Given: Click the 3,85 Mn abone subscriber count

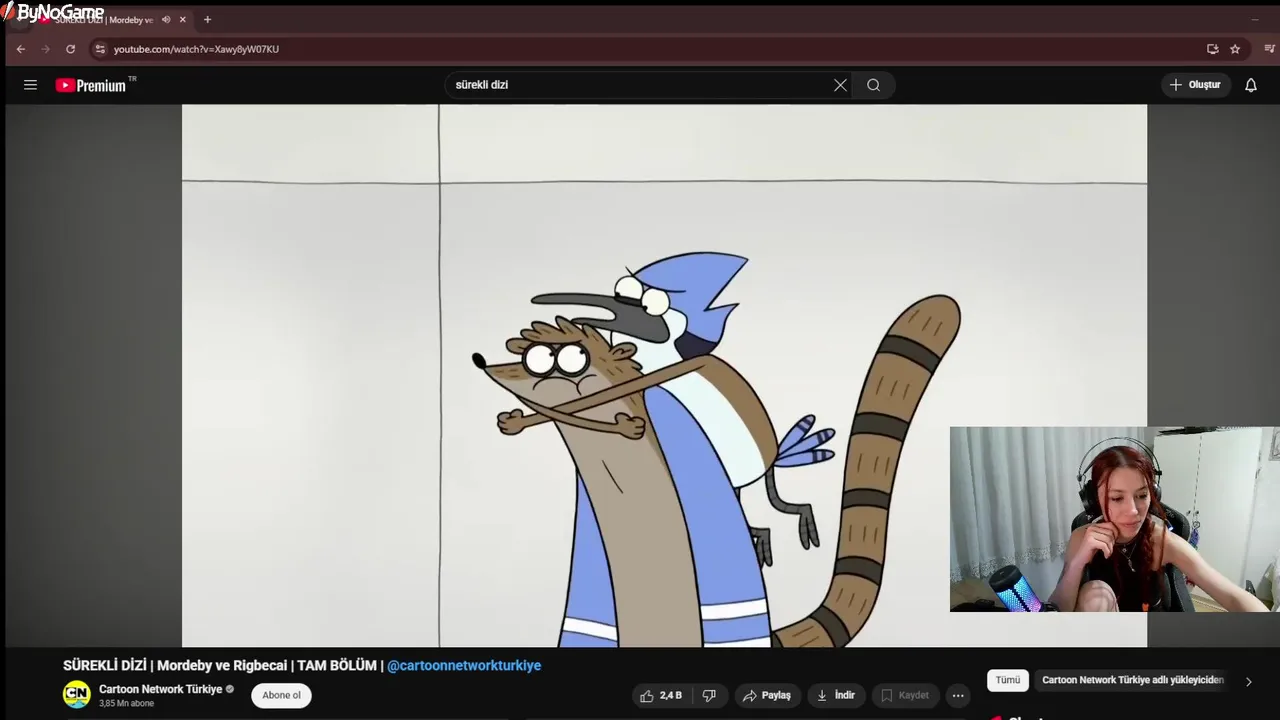Looking at the screenshot, I should pos(127,703).
